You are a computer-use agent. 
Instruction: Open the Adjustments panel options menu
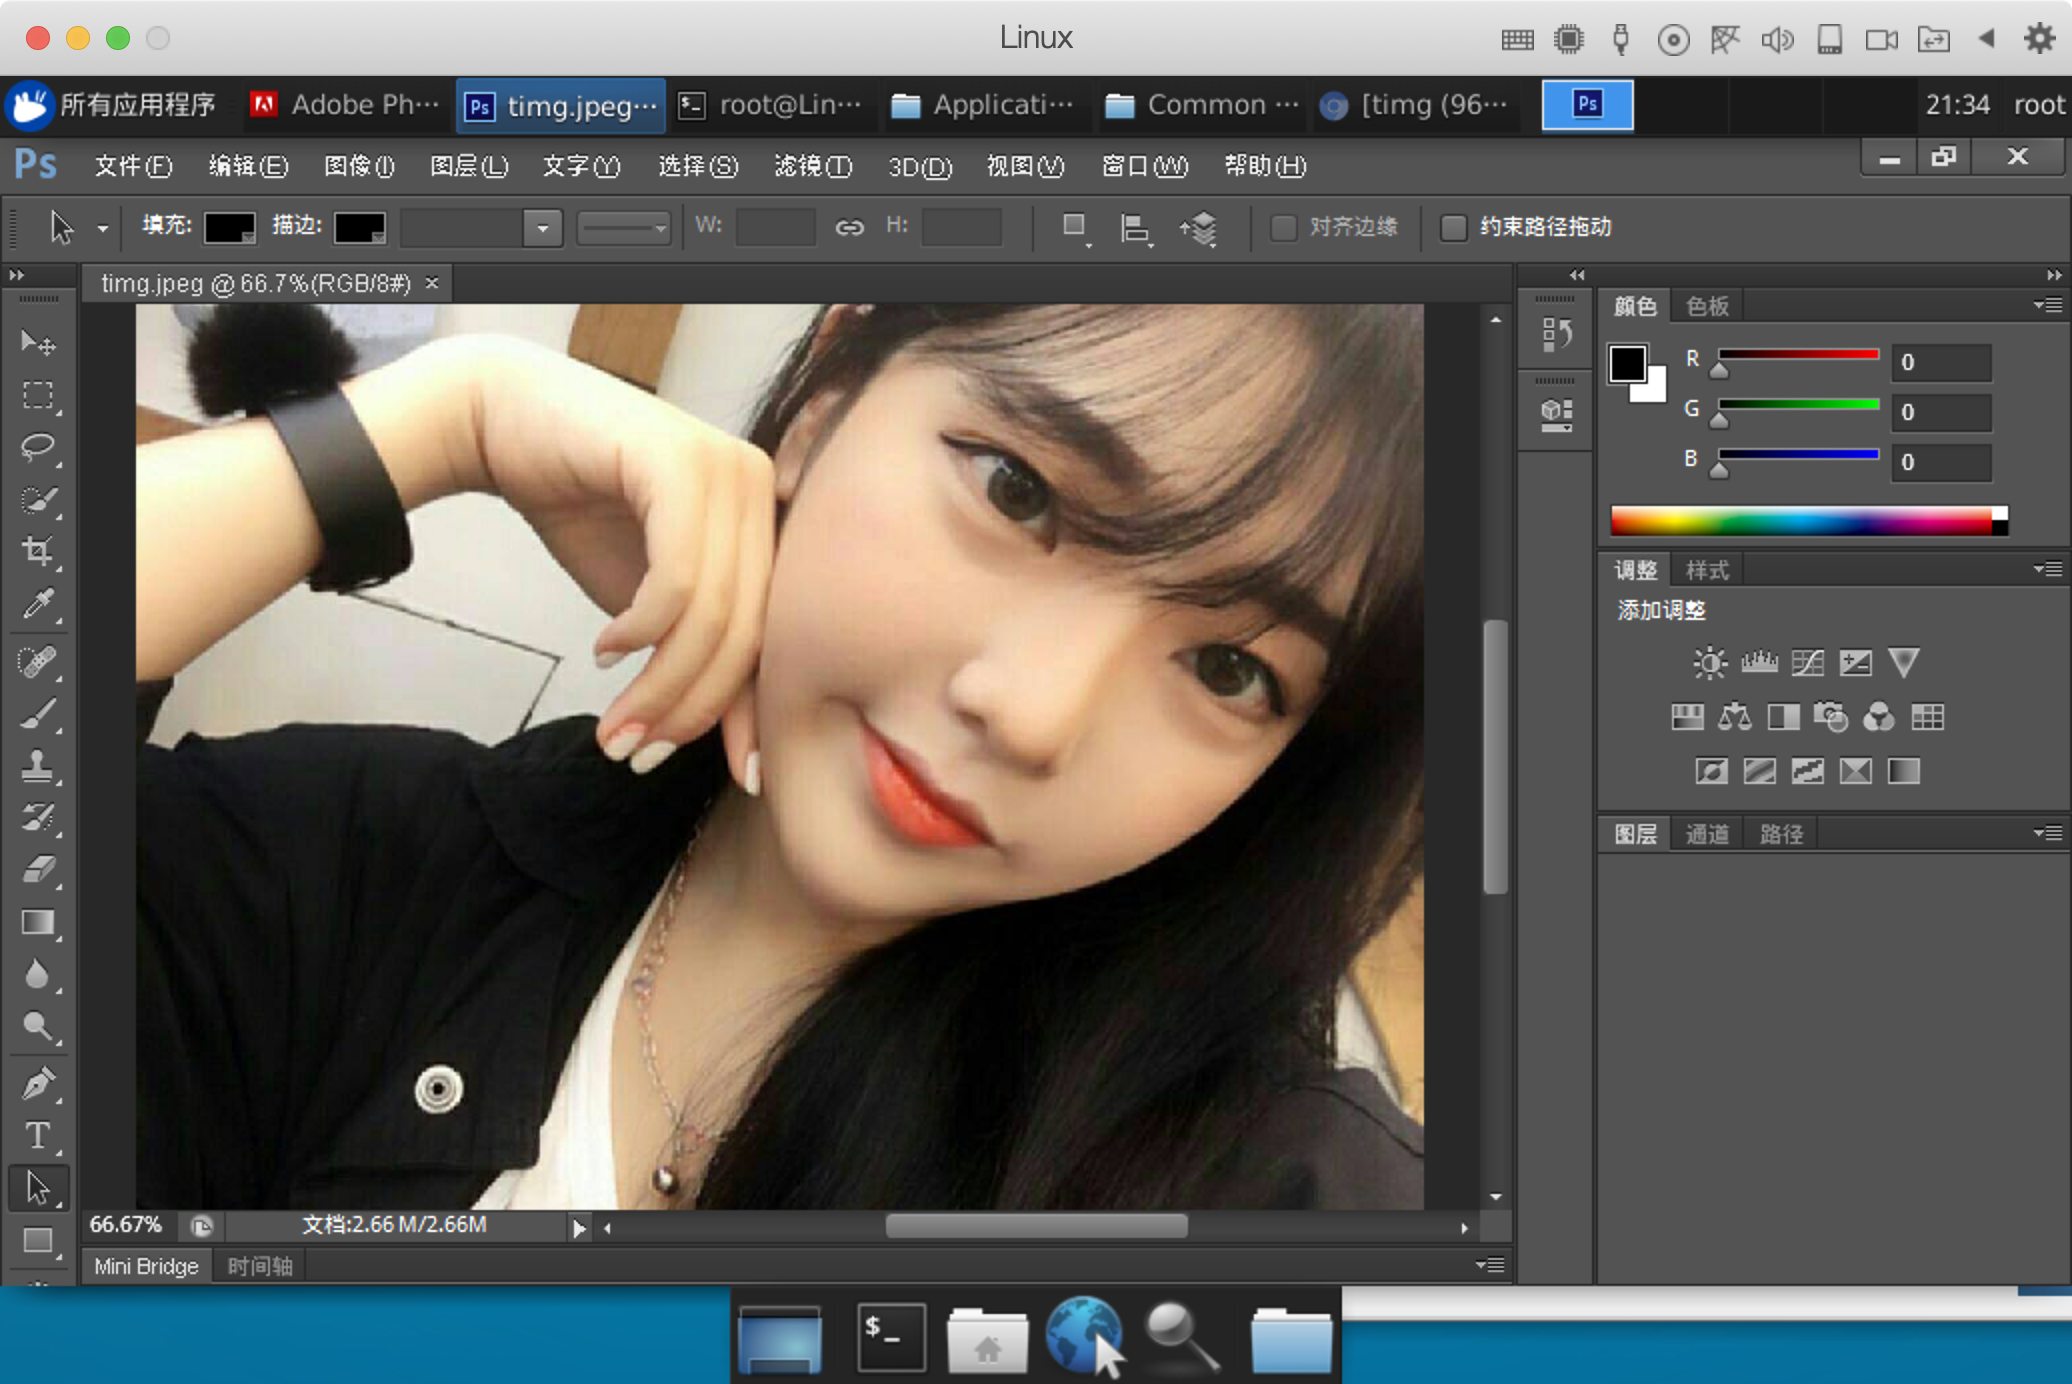click(2047, 569)
